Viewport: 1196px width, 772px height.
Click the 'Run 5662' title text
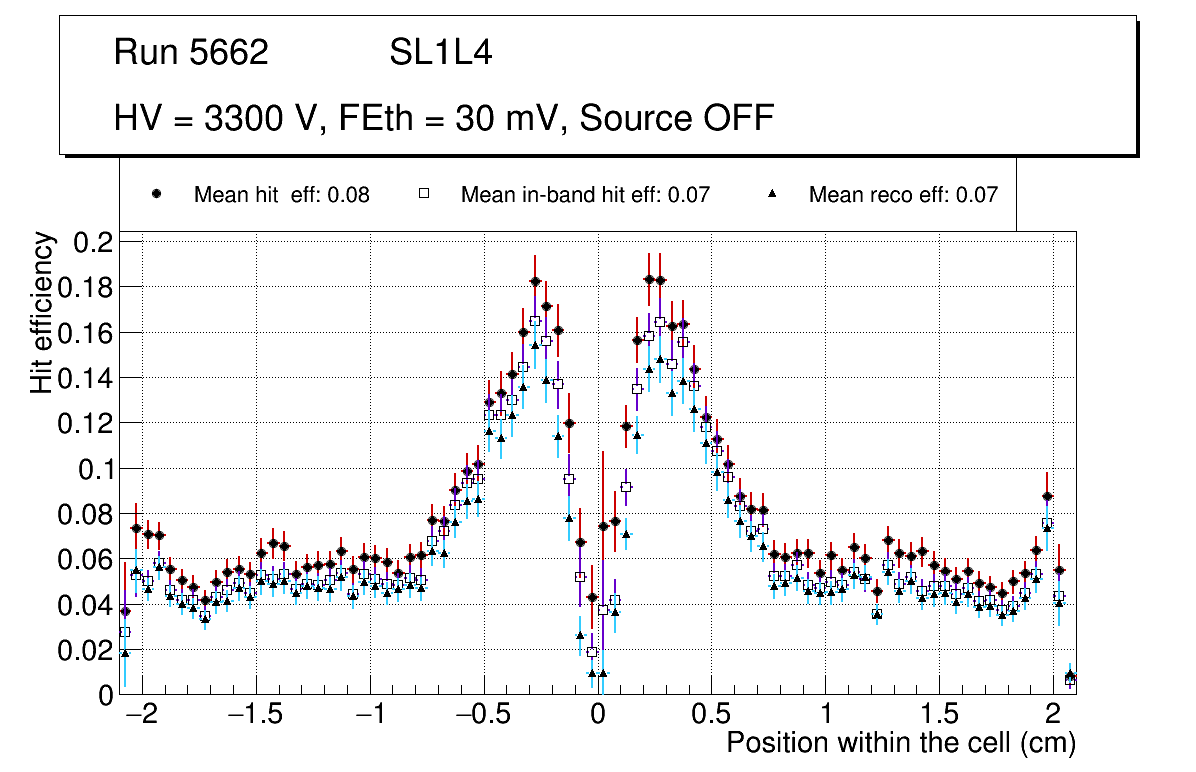[191, 53]
